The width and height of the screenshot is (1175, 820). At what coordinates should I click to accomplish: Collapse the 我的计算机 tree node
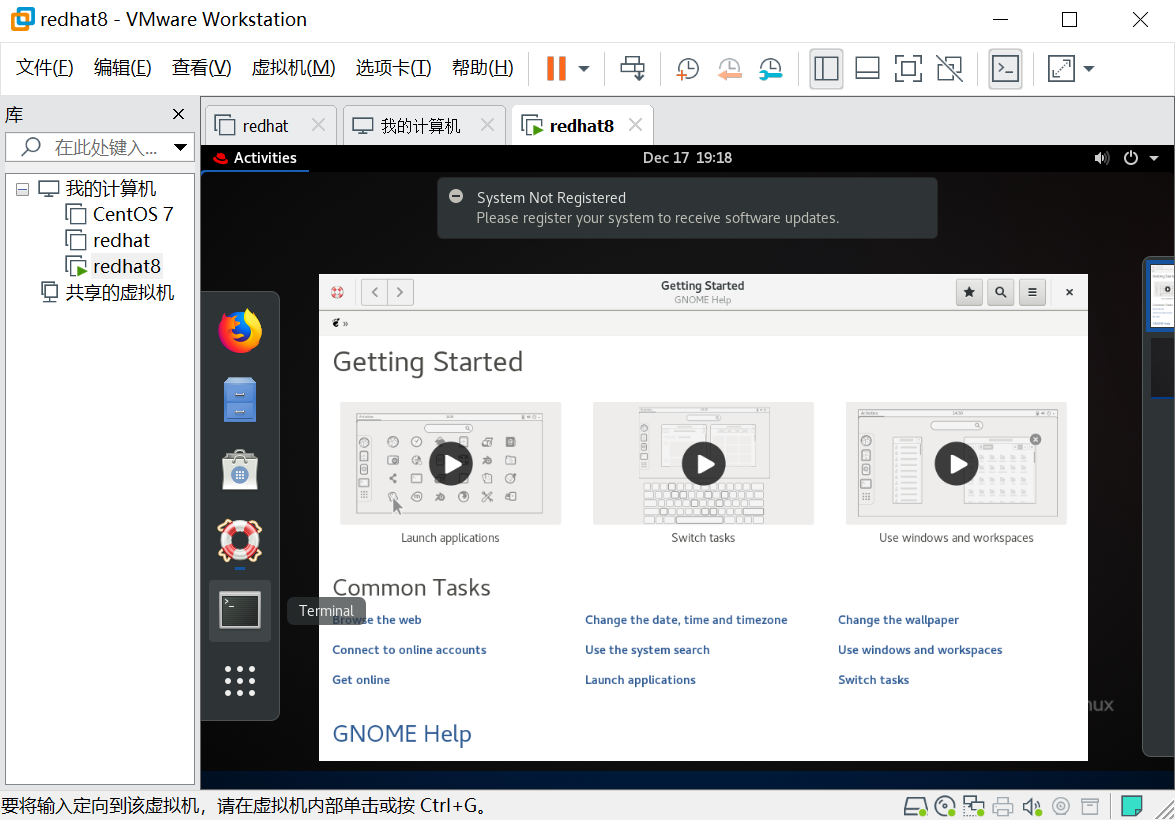(x=22, y=189)
